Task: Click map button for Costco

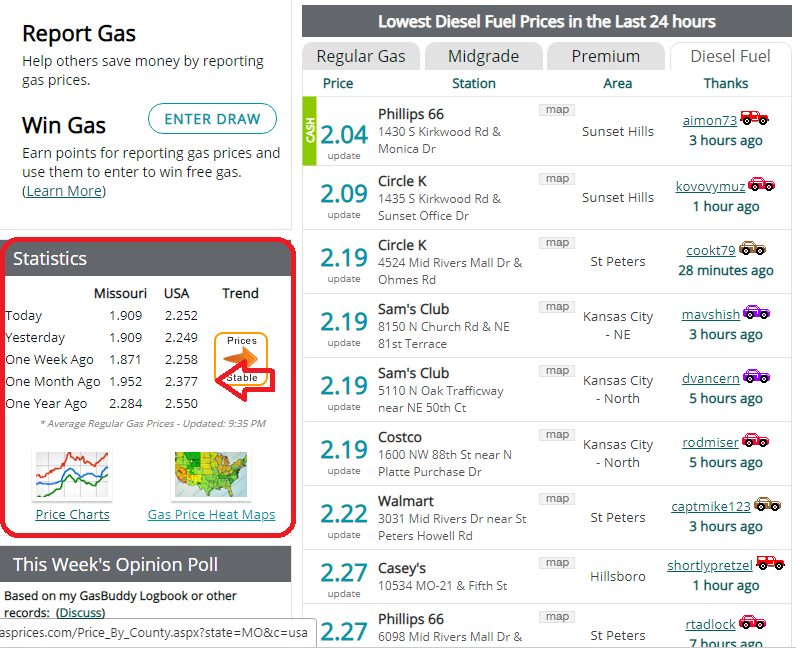Action: (557, 435)
